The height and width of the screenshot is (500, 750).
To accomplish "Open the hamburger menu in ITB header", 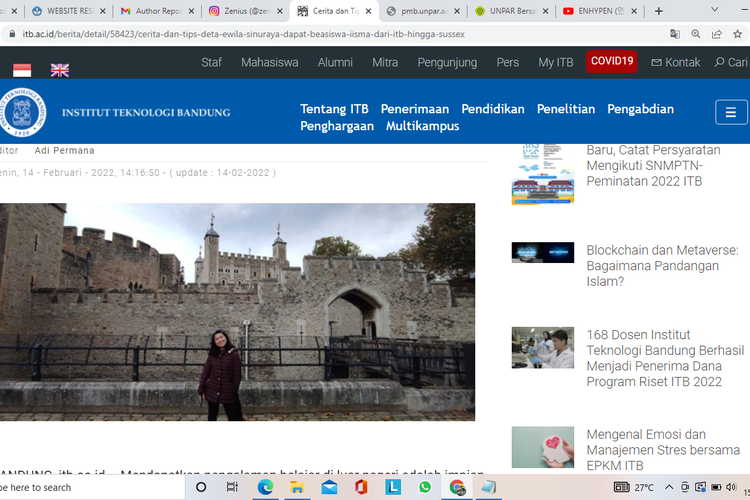I will pyautogui.click(x=731, y=112).
